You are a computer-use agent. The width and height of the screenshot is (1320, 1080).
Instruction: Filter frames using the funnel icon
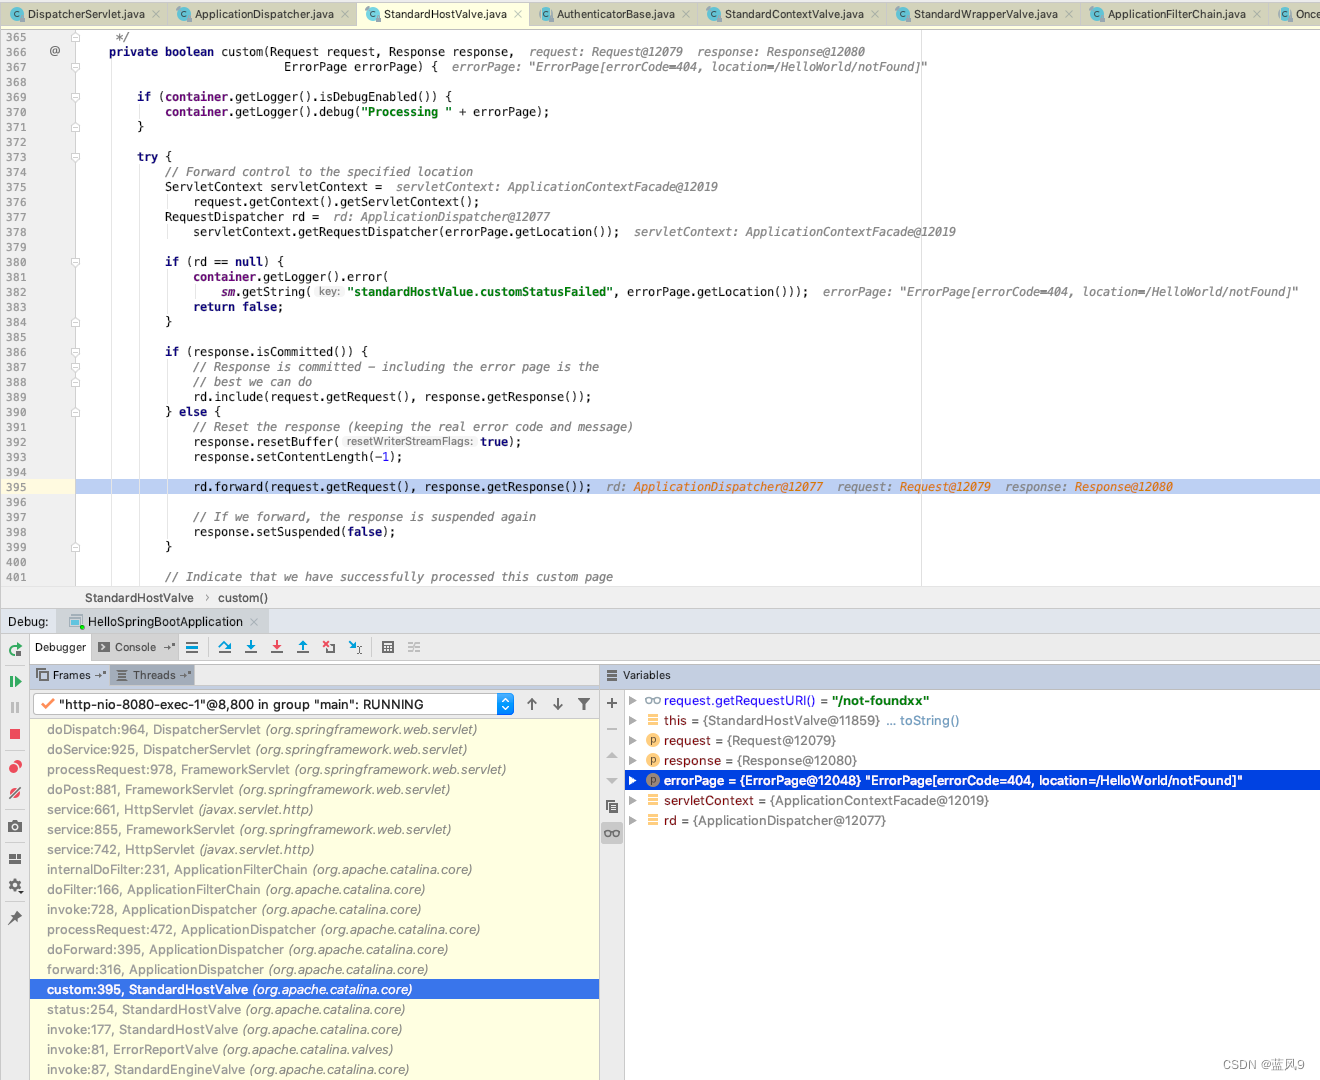click(x=584, y=704)
